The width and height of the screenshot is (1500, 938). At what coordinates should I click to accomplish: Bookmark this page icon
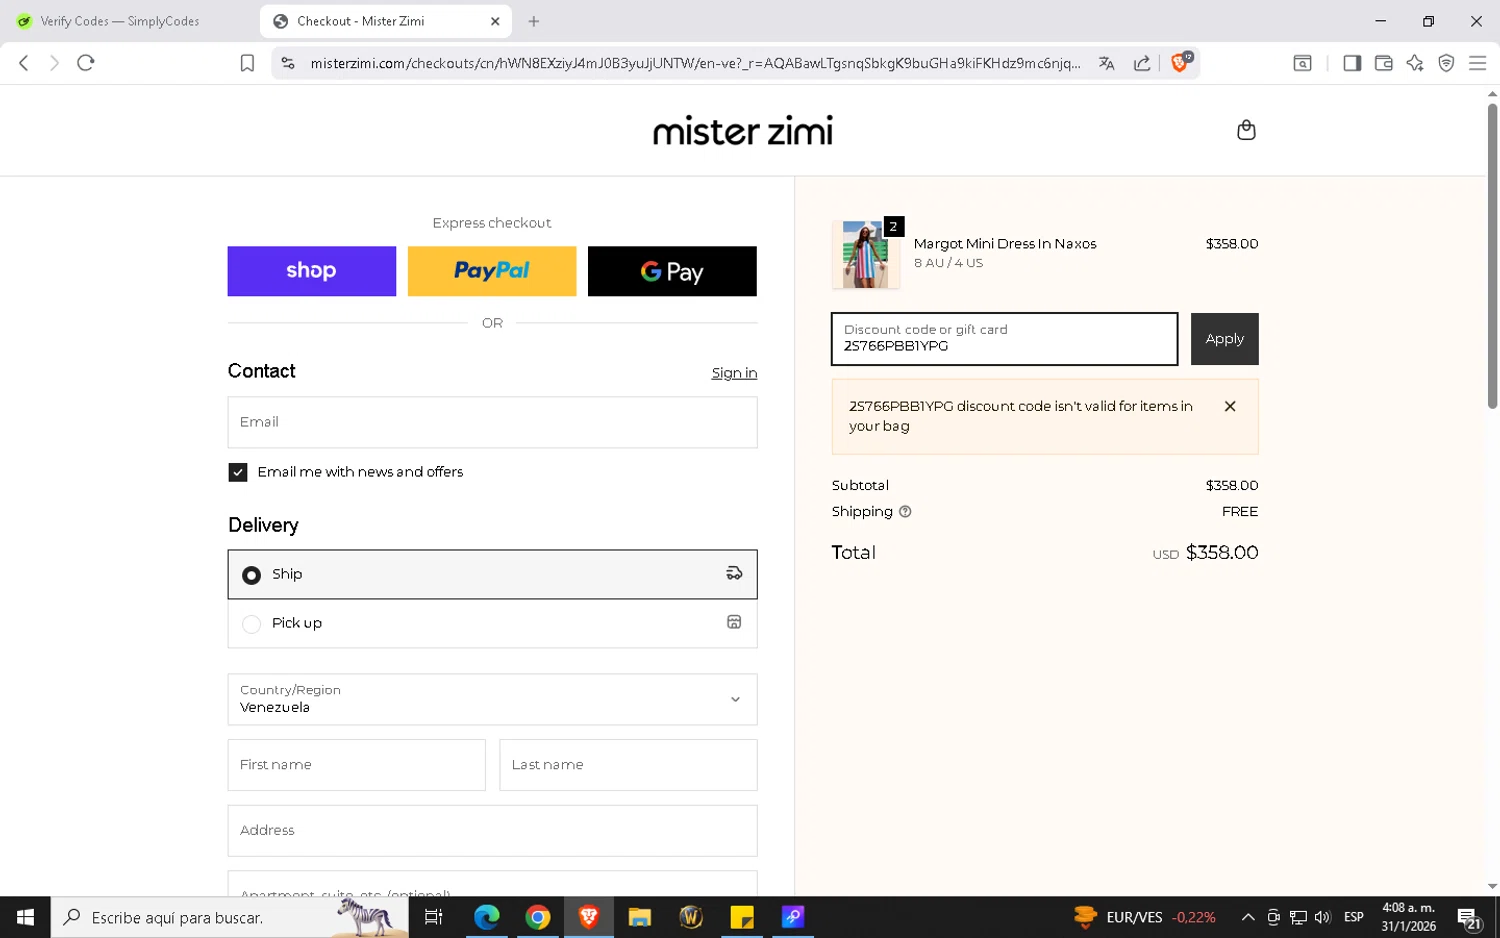click(247, 63)
